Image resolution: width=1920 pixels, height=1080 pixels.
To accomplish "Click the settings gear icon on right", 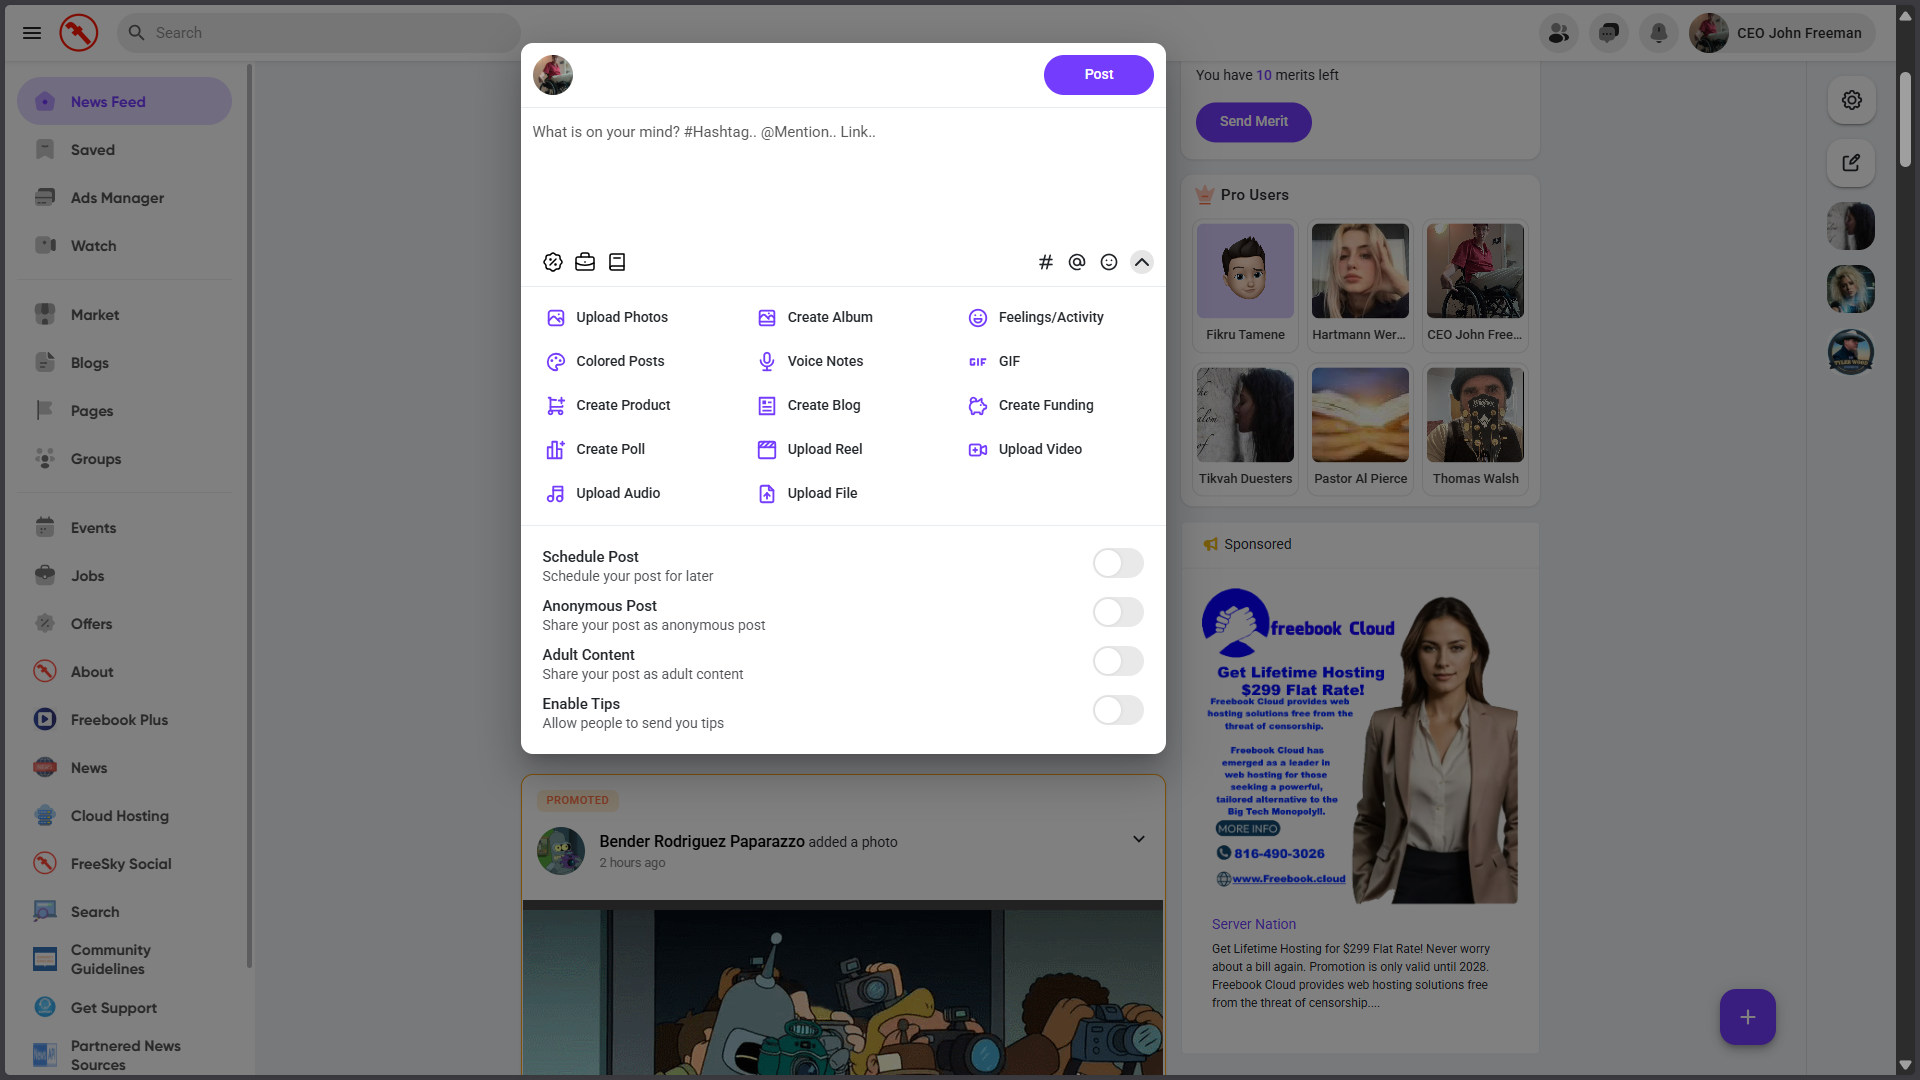I will pyautogui.click(x=1851, y=100).
